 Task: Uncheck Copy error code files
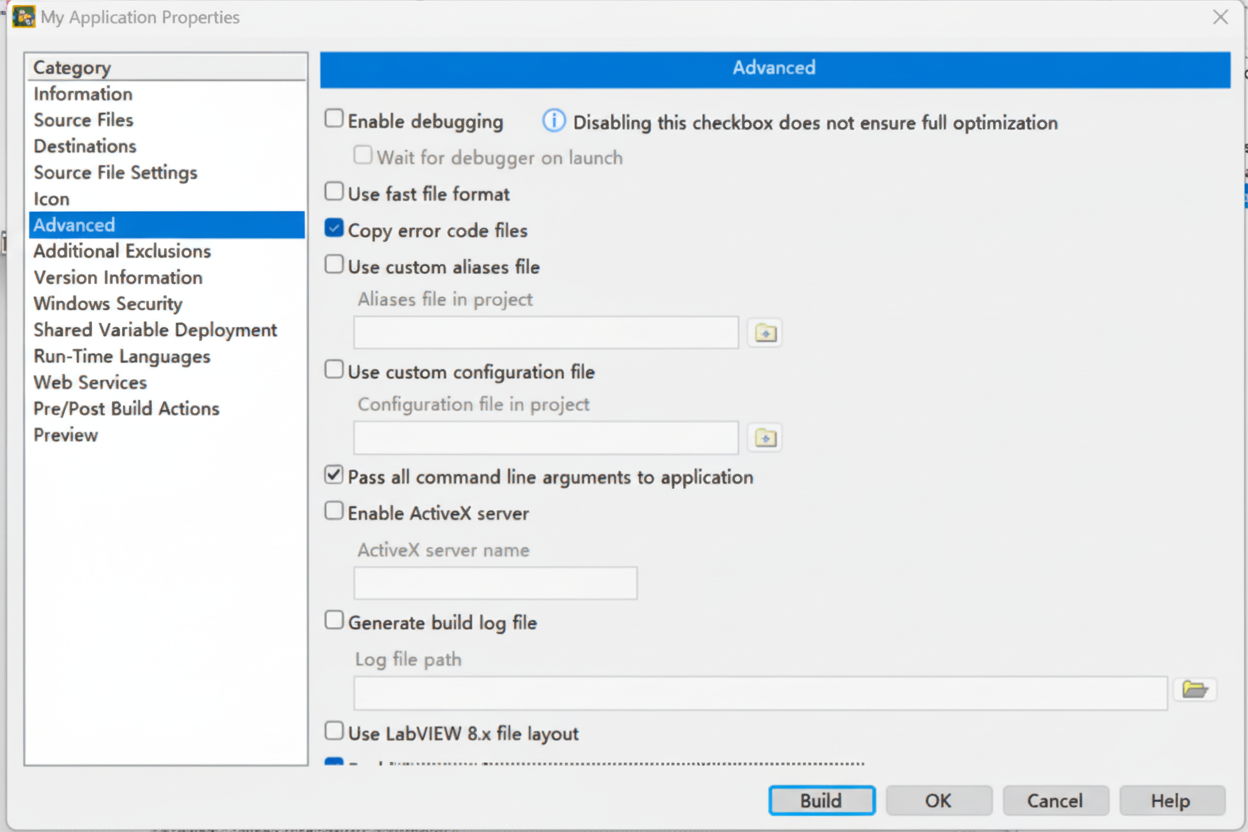coord(333,226)
